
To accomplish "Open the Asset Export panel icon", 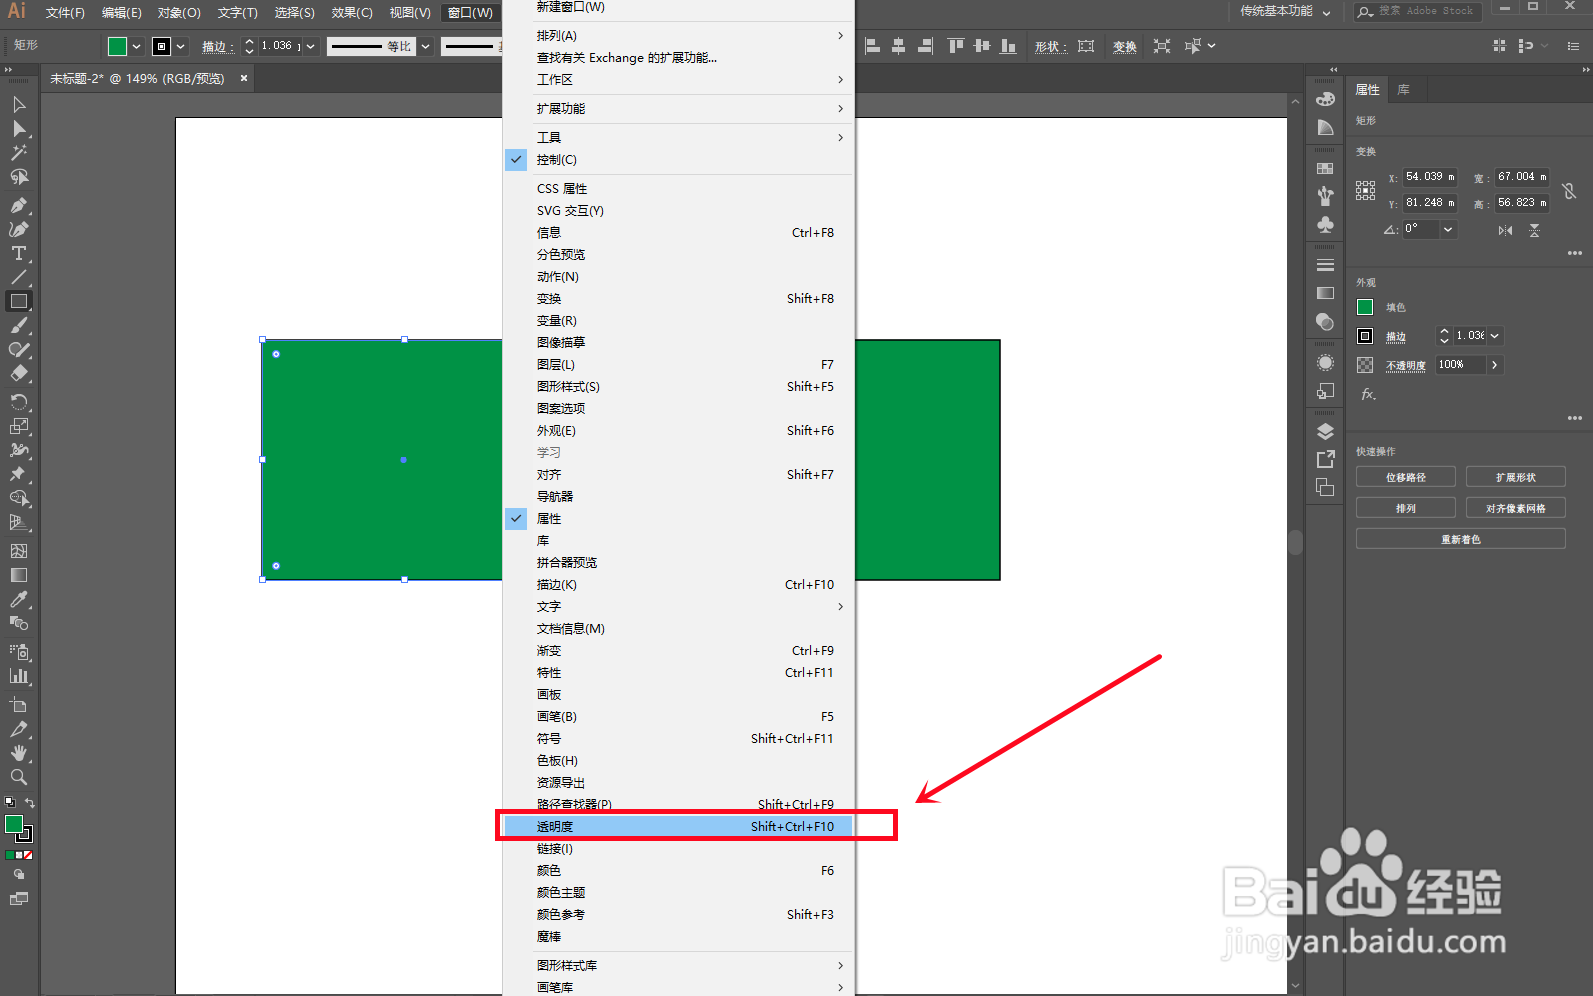I will click(1325, 459).
